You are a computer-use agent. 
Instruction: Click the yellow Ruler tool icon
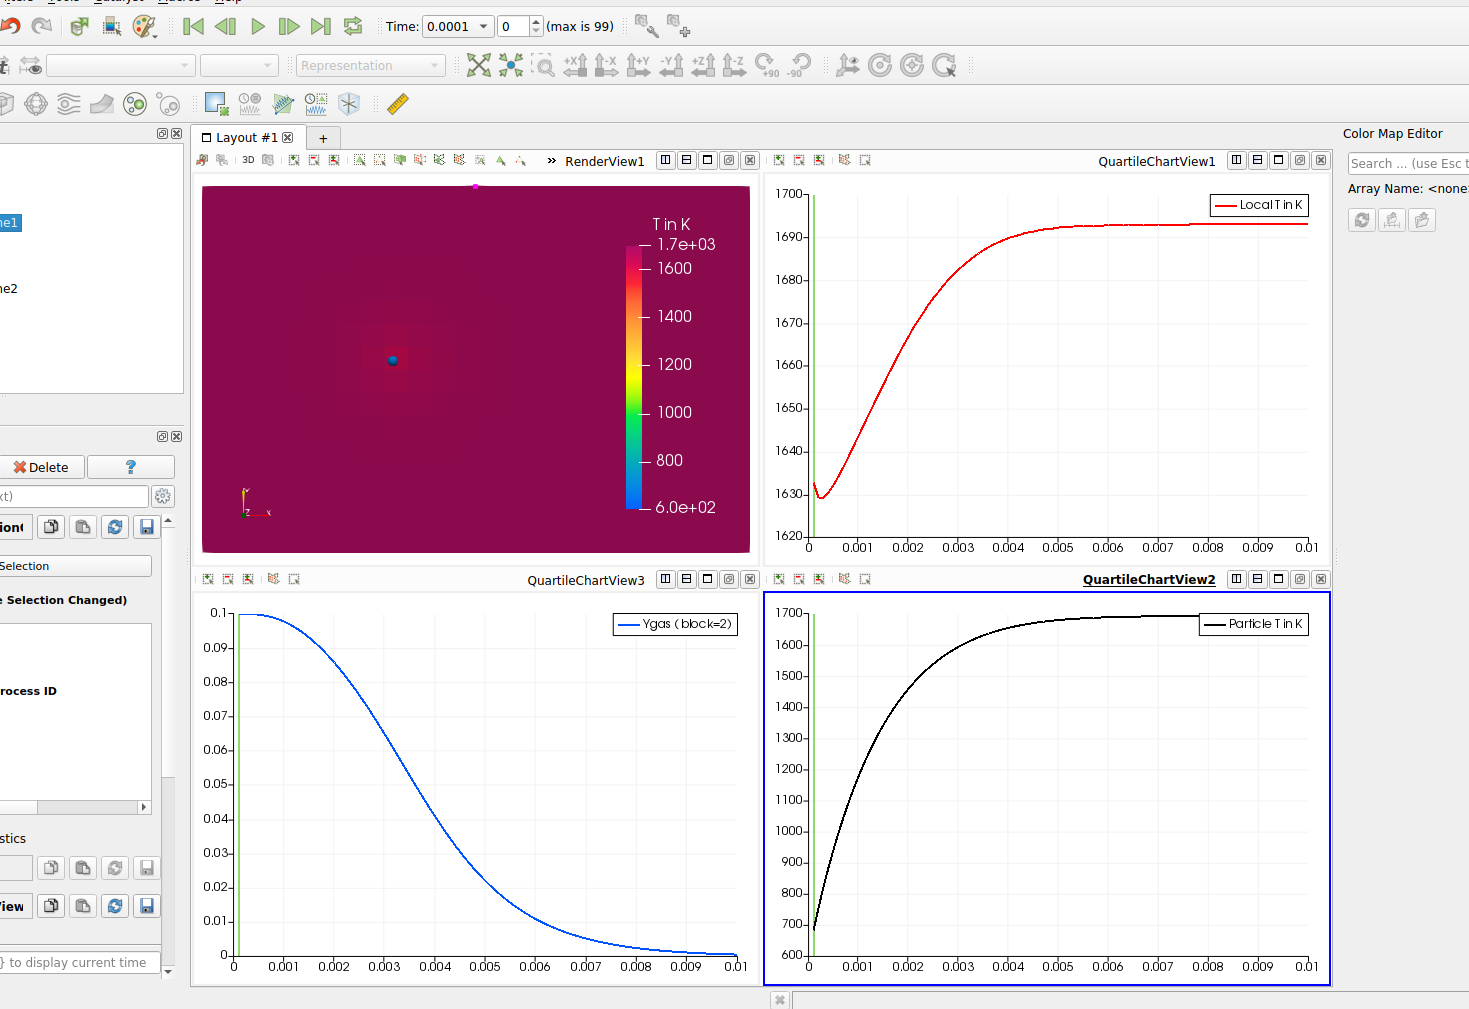398,104
